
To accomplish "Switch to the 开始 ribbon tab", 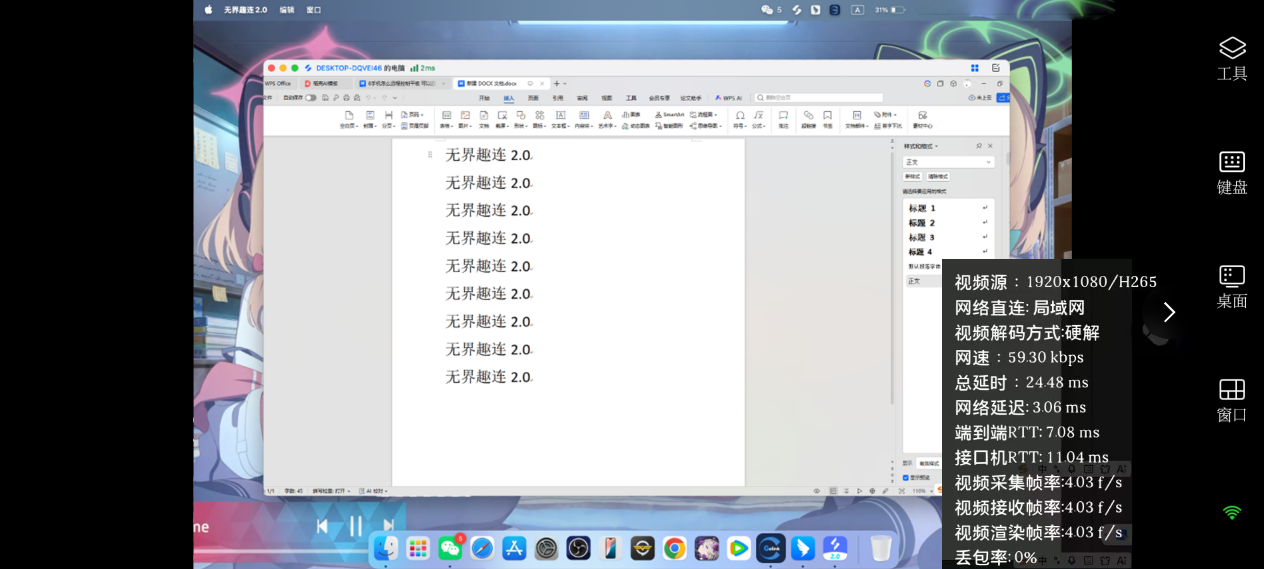I will click(x=484, y=98).
